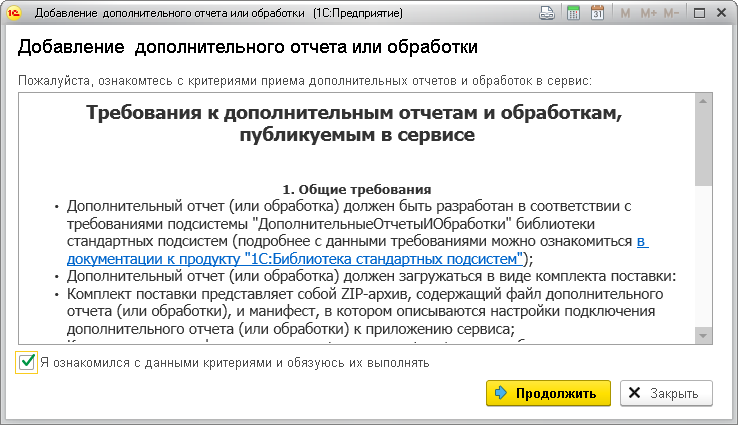Open the calendar icon showing 31

[598, 14]
